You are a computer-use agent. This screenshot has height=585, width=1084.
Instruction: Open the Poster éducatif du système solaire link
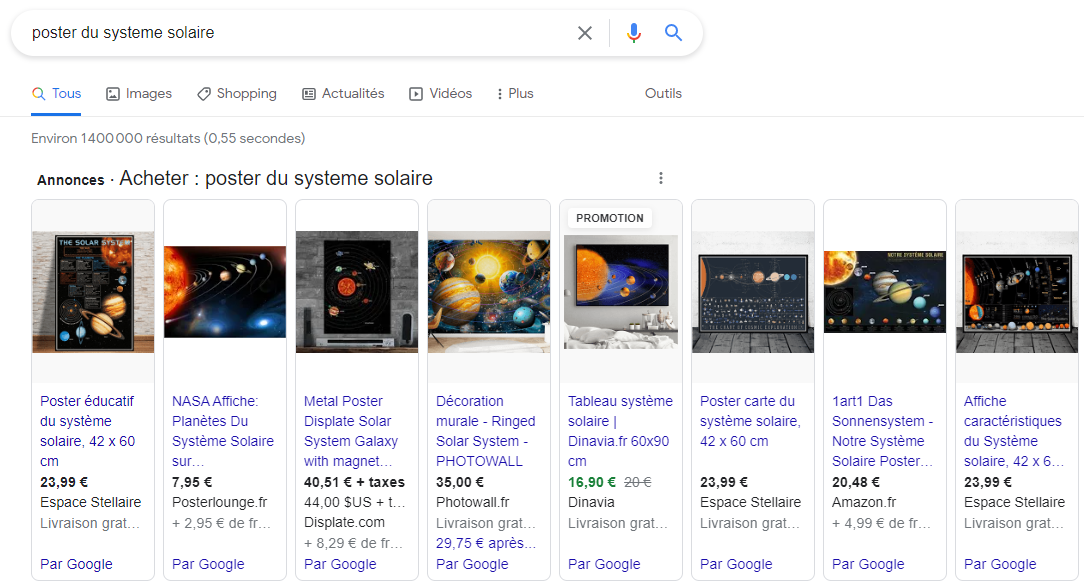point(87,430)
